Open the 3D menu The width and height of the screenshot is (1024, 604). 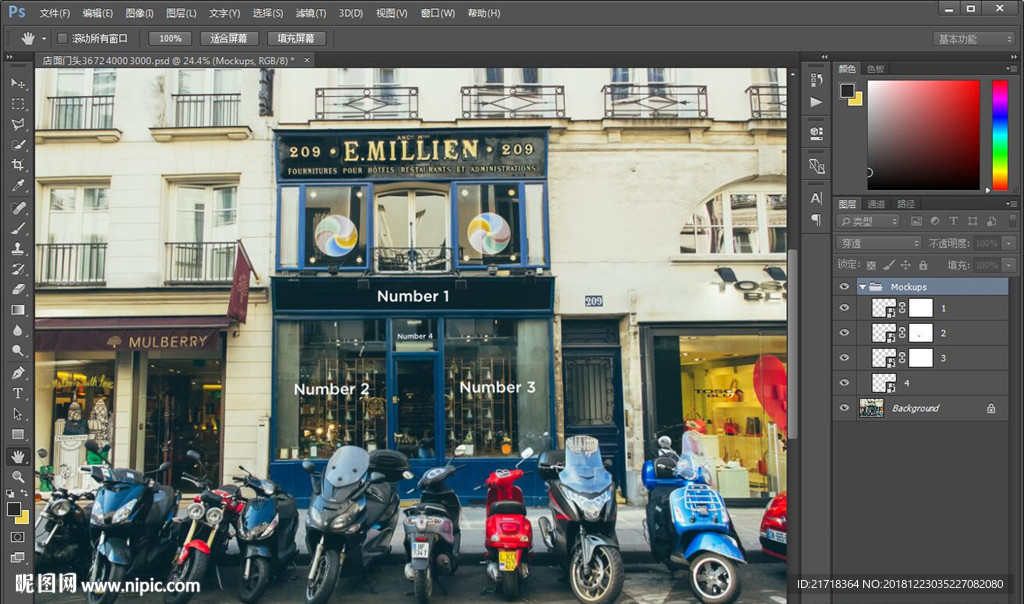point(351,13)
